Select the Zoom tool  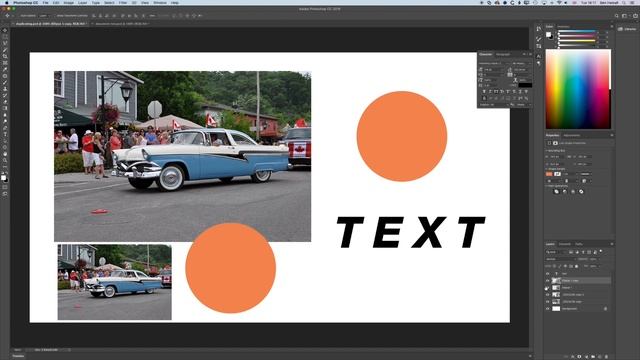[5, 161]
